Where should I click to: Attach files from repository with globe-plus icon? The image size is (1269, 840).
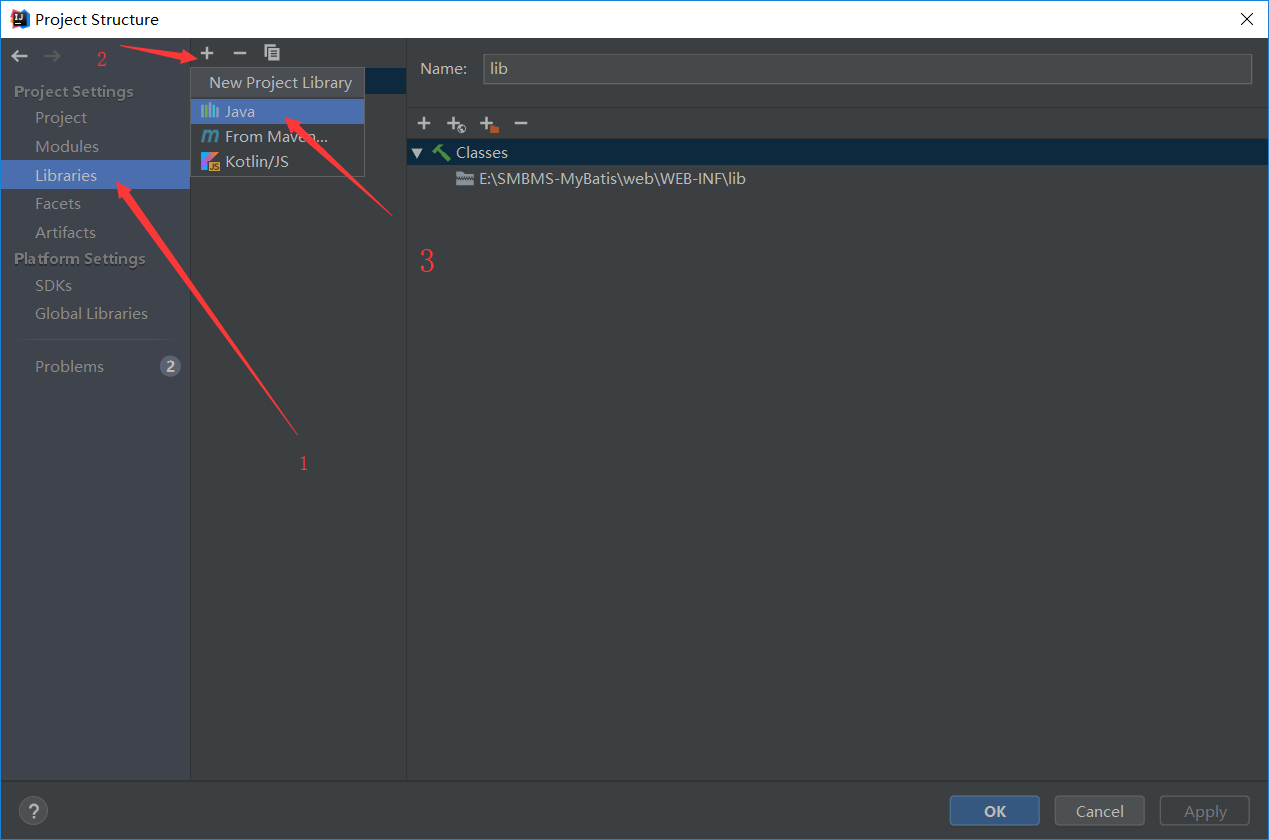456,123
